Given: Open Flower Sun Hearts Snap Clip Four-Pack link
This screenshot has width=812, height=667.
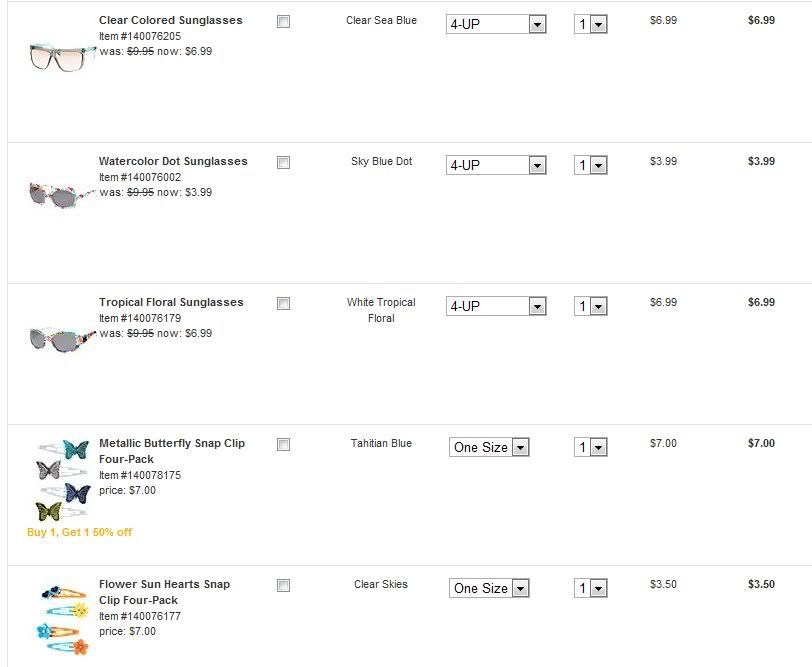Looking at the screenshot, I should (x=163, y=592).
